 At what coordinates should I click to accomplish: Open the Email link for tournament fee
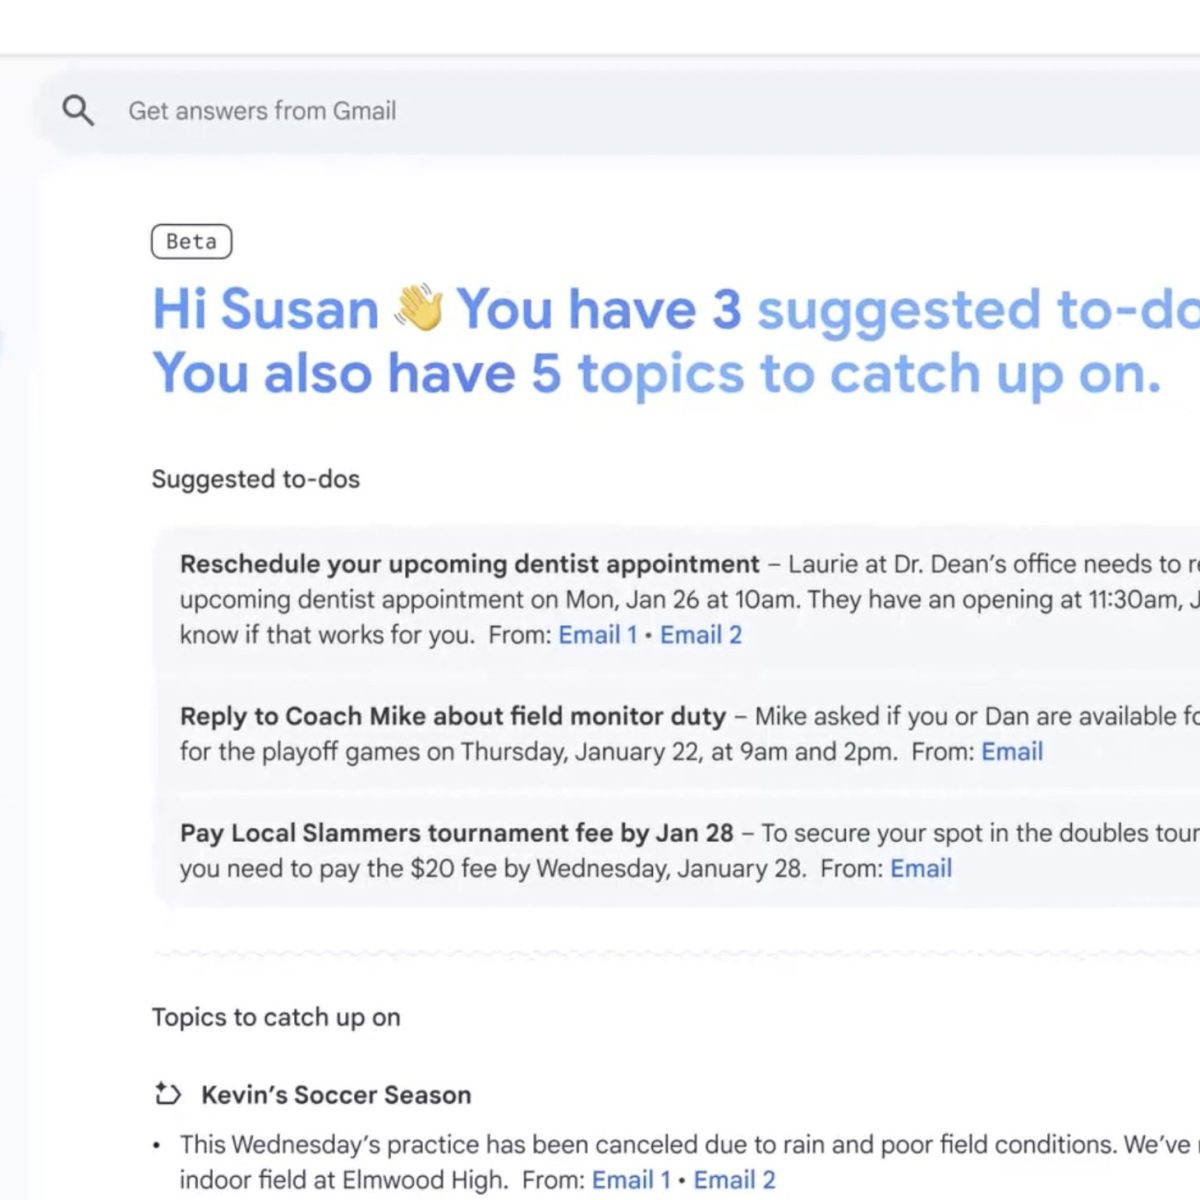click(x=920, y=868)
